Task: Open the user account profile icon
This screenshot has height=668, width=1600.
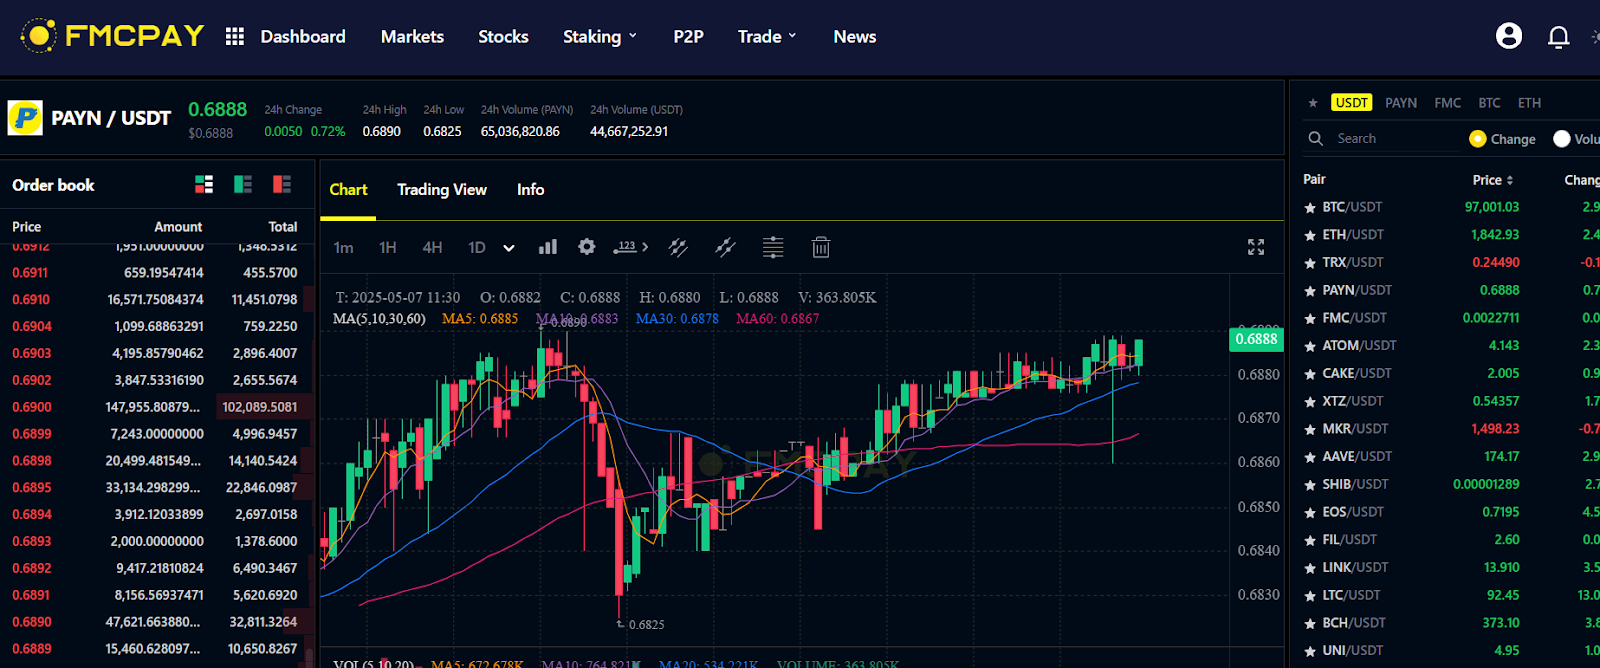Action: [1509, 36]
